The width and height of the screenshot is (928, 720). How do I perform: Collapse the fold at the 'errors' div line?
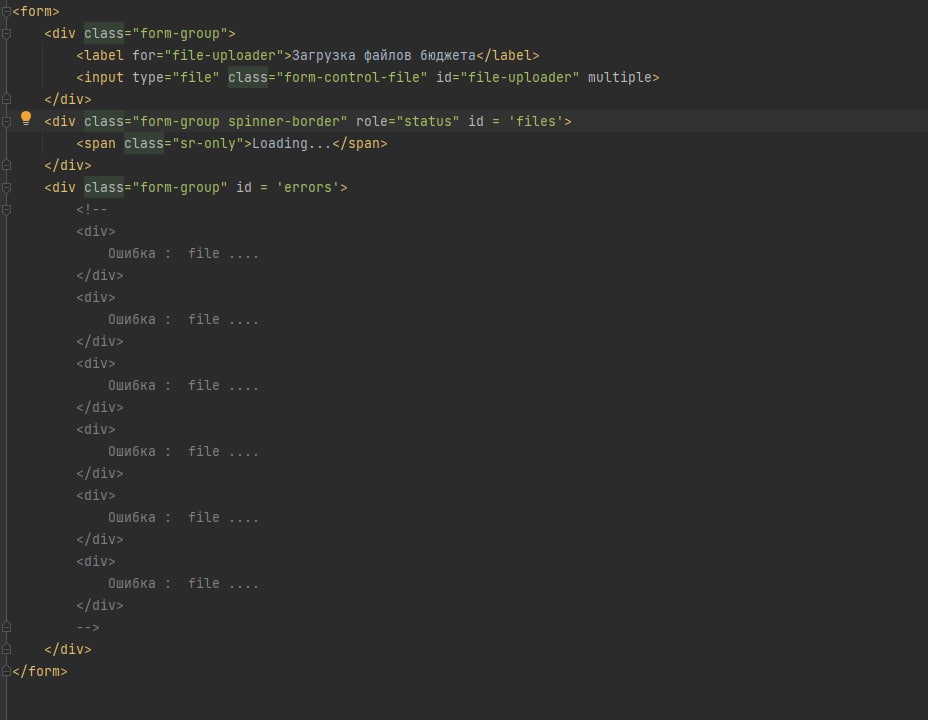click(6, 188)
